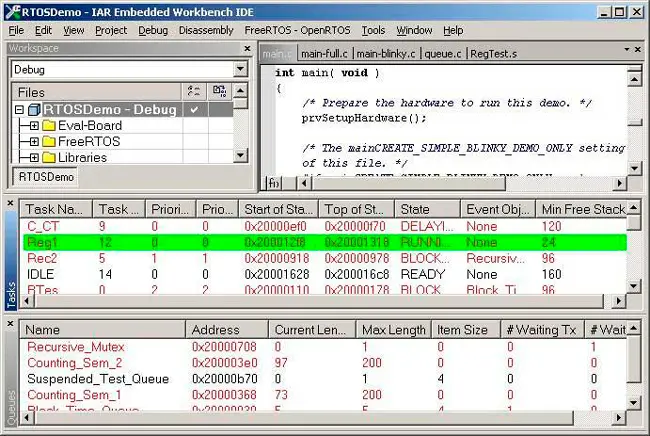Switch to the main-blinky.c editor tab
Image resolution: width=650 pixels, height=436 pixels.
[x=387, y=52]
